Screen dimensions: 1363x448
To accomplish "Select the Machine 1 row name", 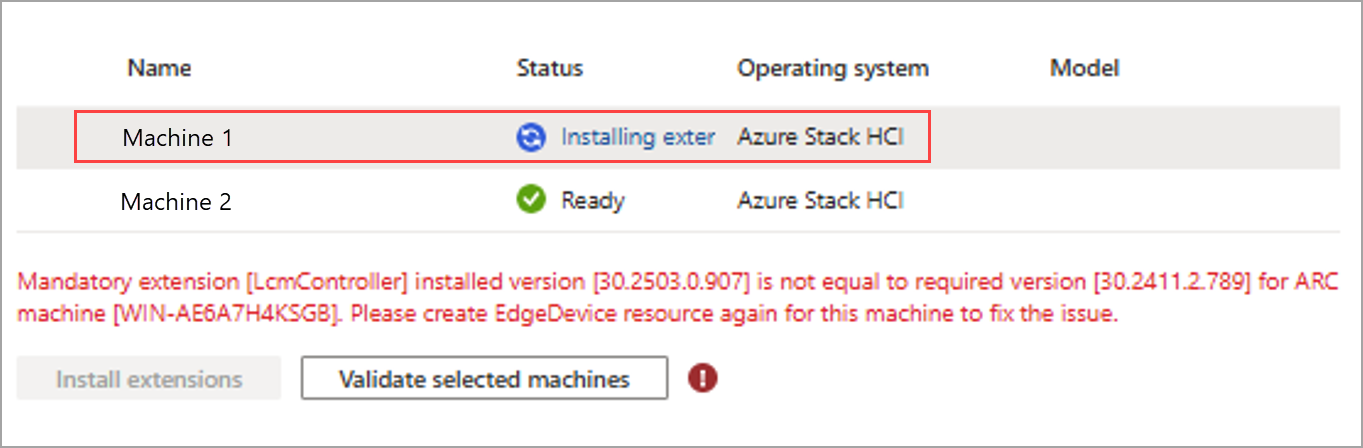I will (x=178, y=138).
